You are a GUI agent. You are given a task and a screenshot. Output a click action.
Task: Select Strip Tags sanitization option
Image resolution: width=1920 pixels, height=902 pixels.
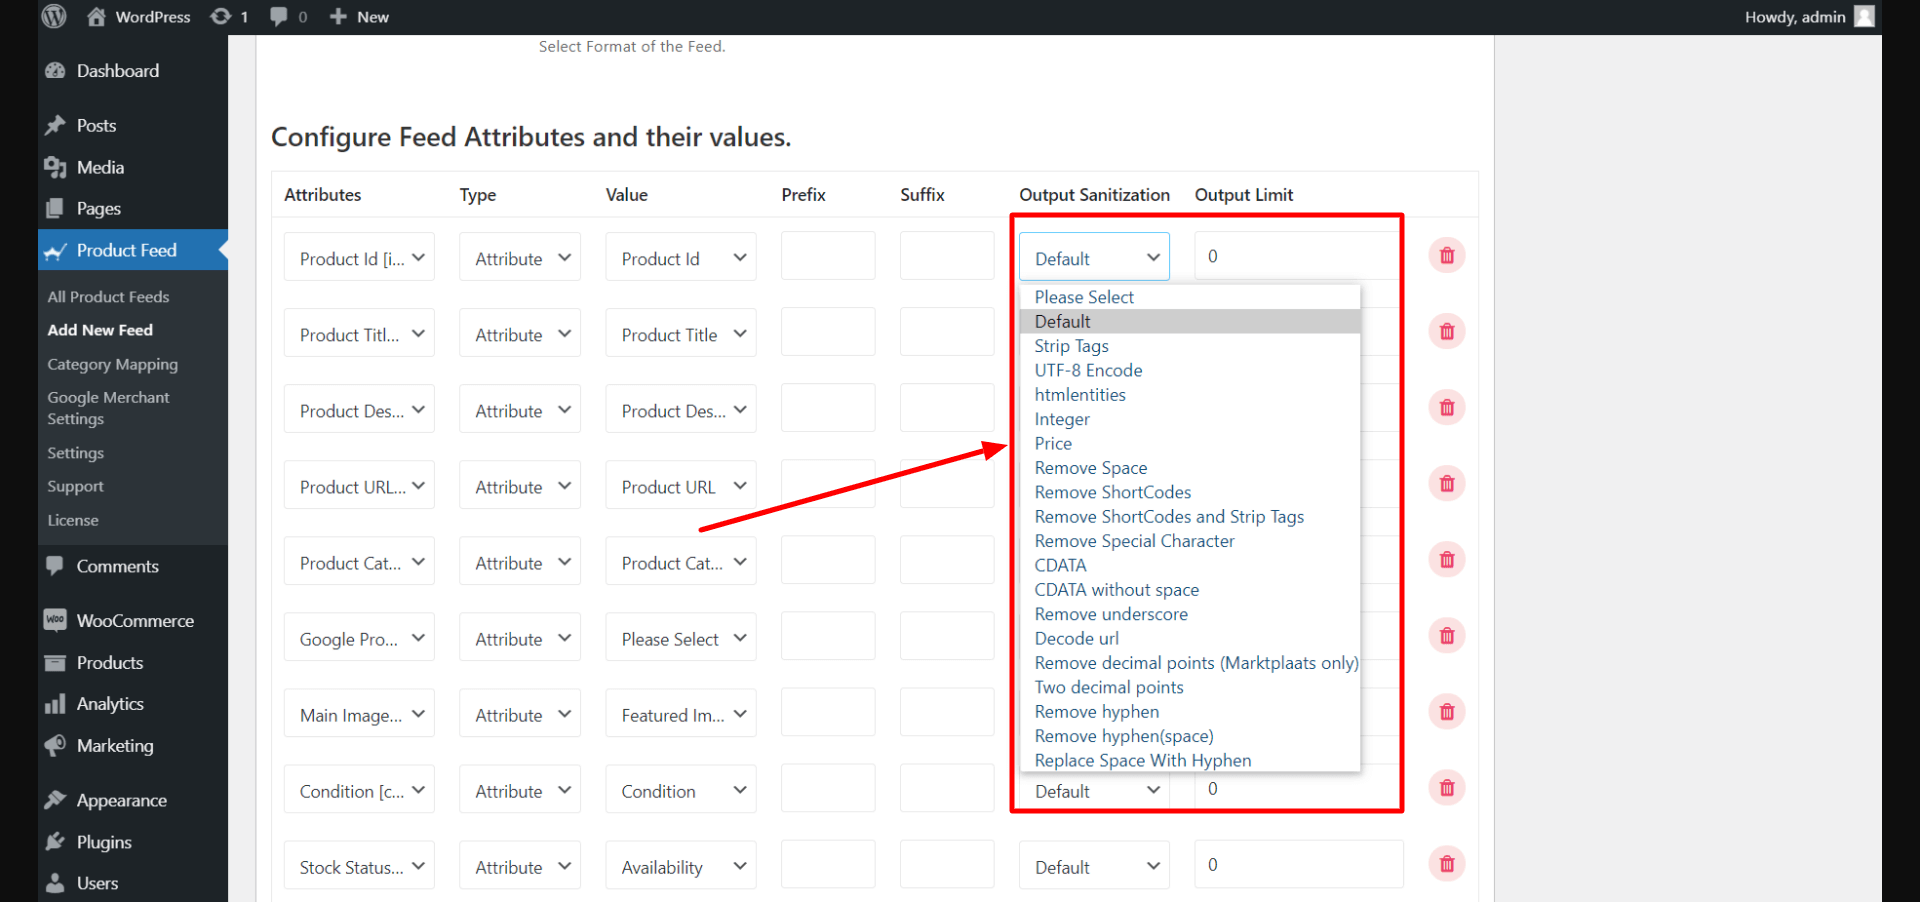click(1190, 346)
